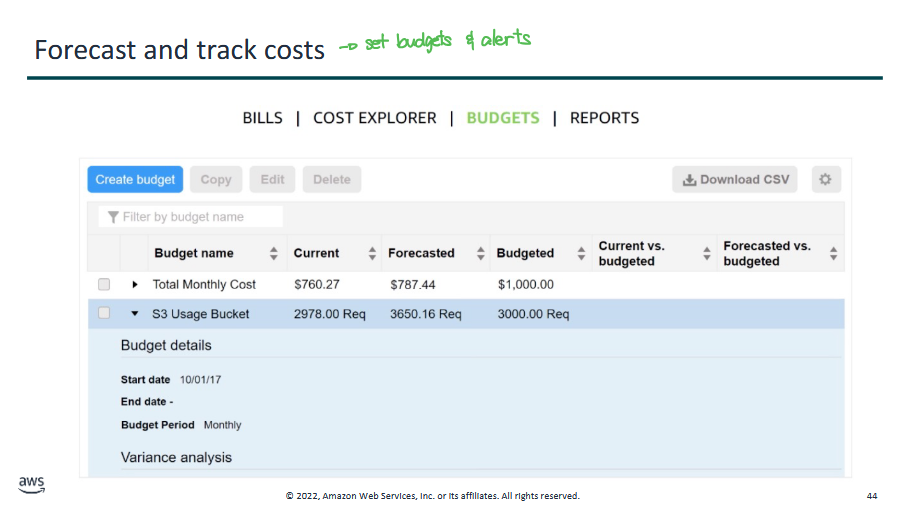Viewport: 902px width, 507px height.
Task: Check the Total Monthly Cost checkbox
Action: click(x=104, y=285)
